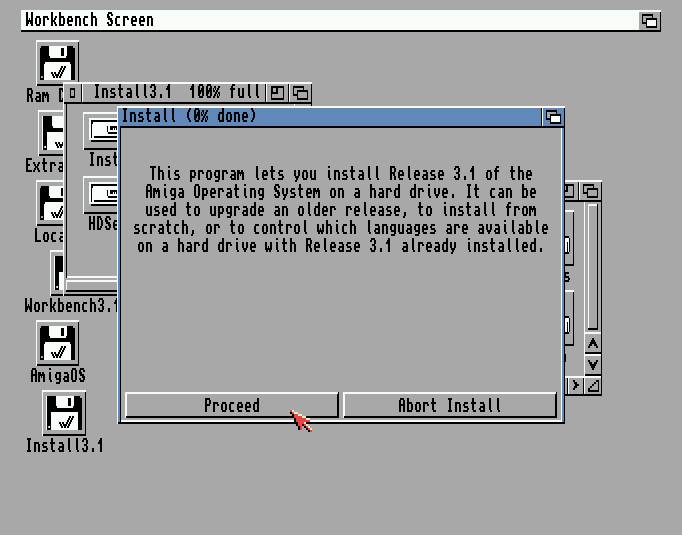
Task: Click the scroll up arrow in background window
Action: tap(593, 345)
